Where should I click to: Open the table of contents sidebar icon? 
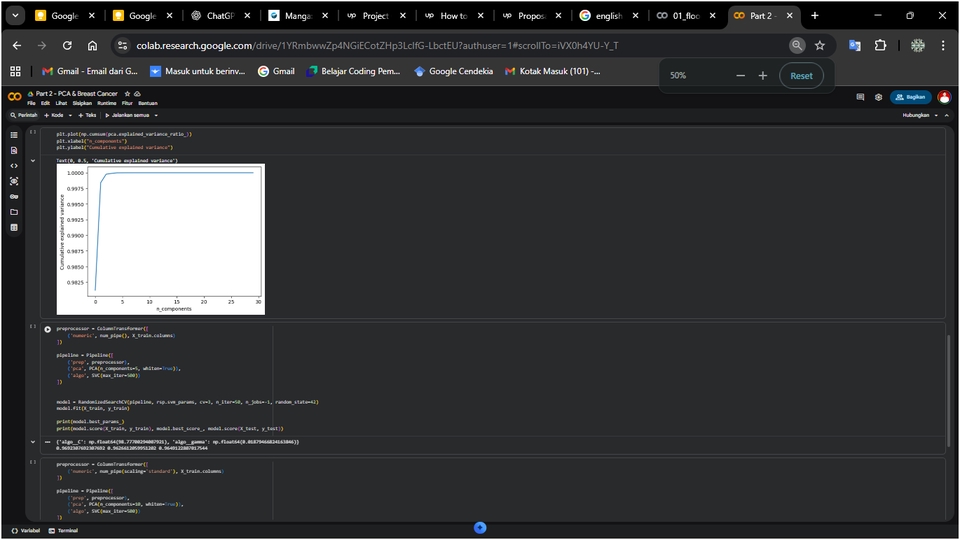[14, 134]
